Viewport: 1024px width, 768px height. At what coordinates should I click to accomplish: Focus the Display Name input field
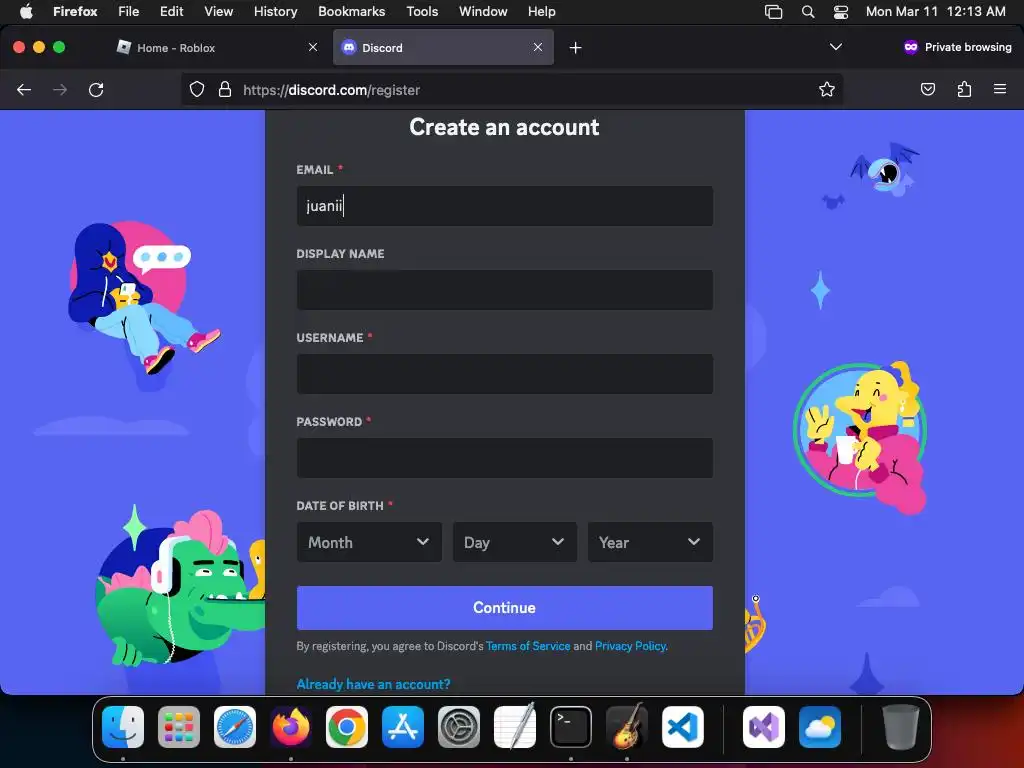click(x=504, y=290)
